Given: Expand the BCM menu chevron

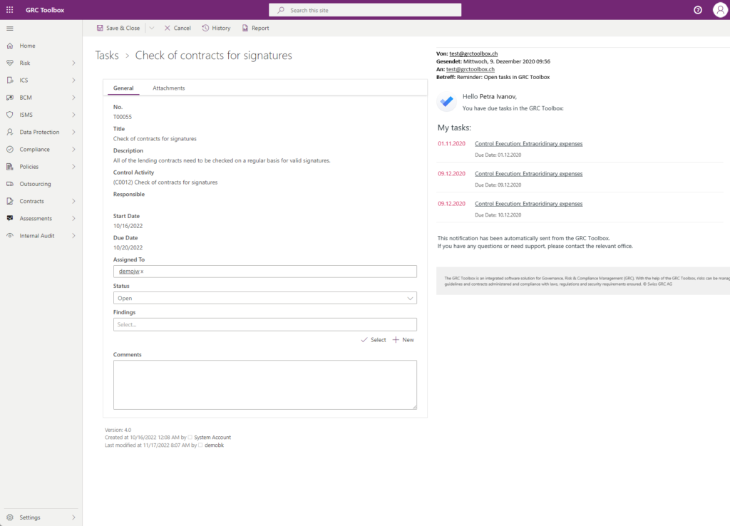Looking at the screenshot, I should coord(74,97).
